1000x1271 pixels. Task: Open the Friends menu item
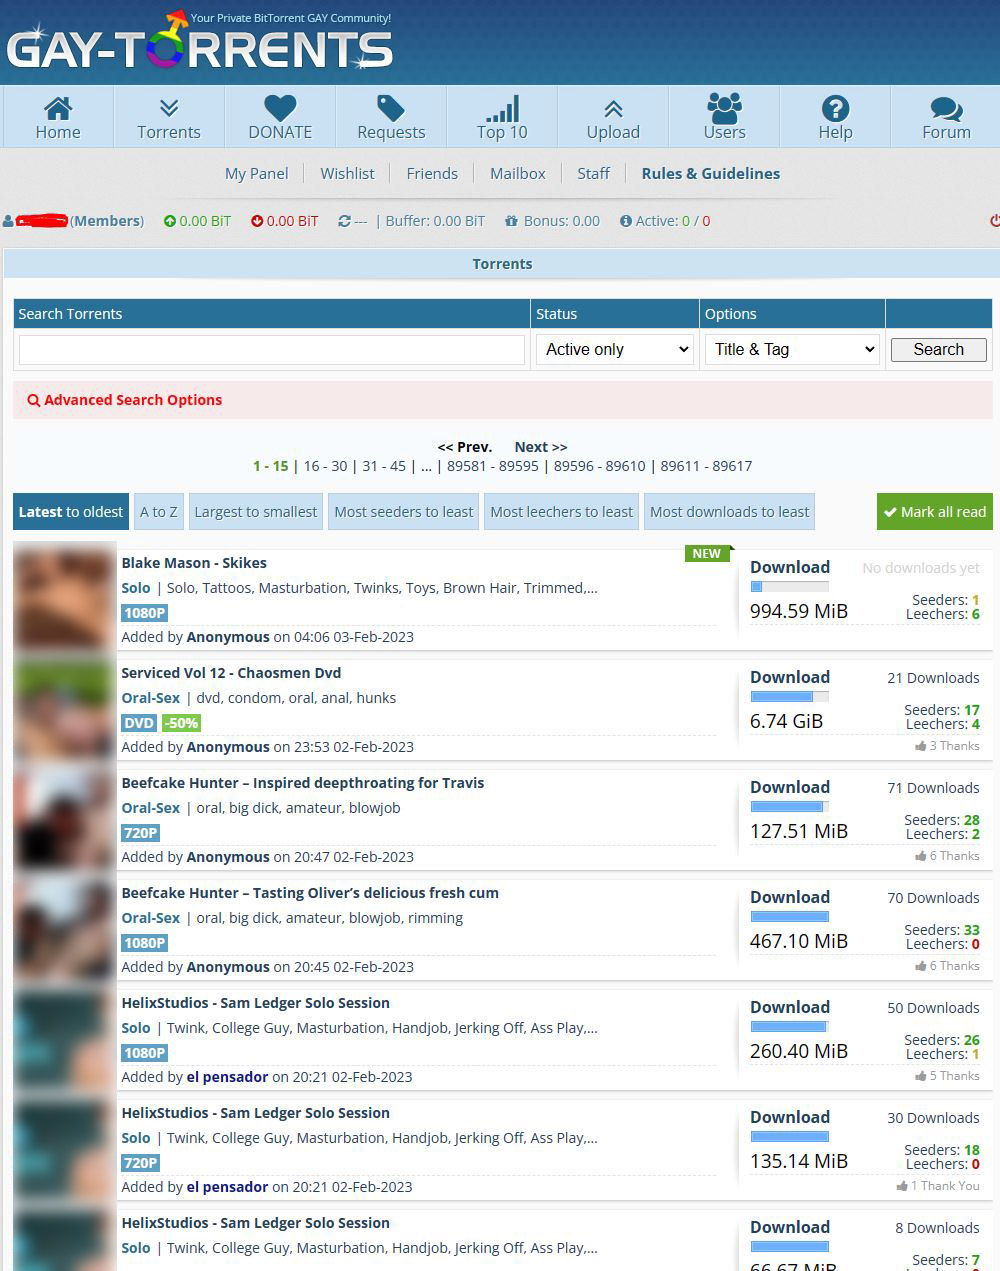pyautogui.click(x=432, y=173)
